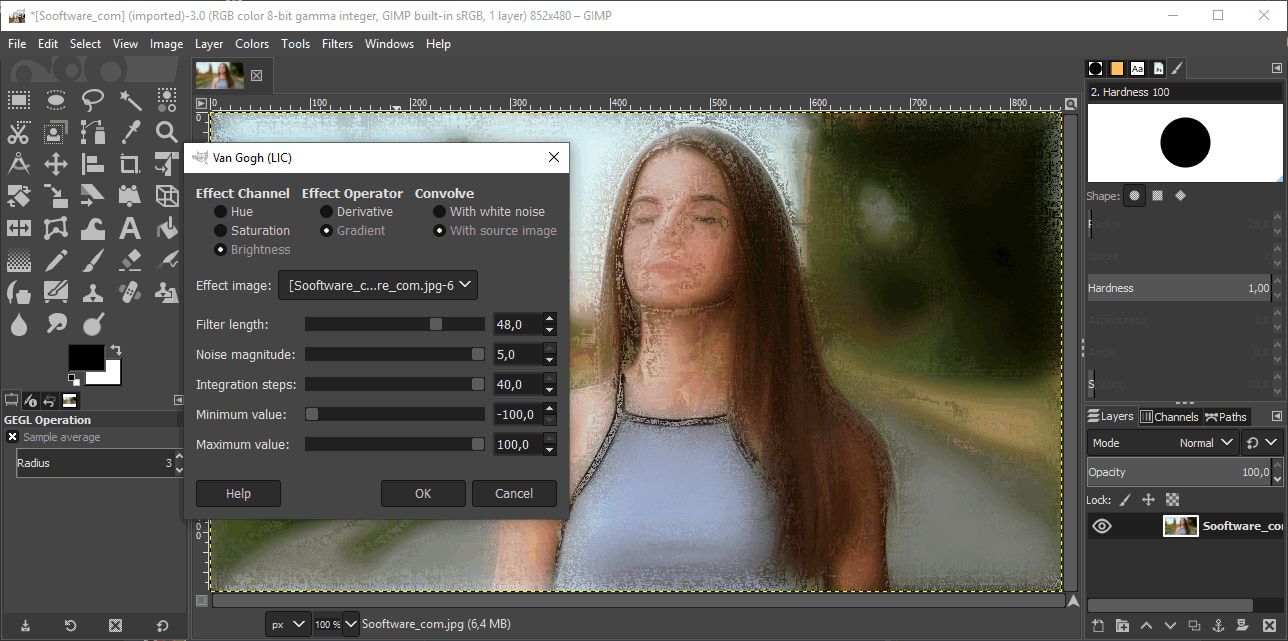Confirm the Van Gogh filter with OK
Image resolution: width=1288 pixels, height=641 pixels.
coord(422,493)
